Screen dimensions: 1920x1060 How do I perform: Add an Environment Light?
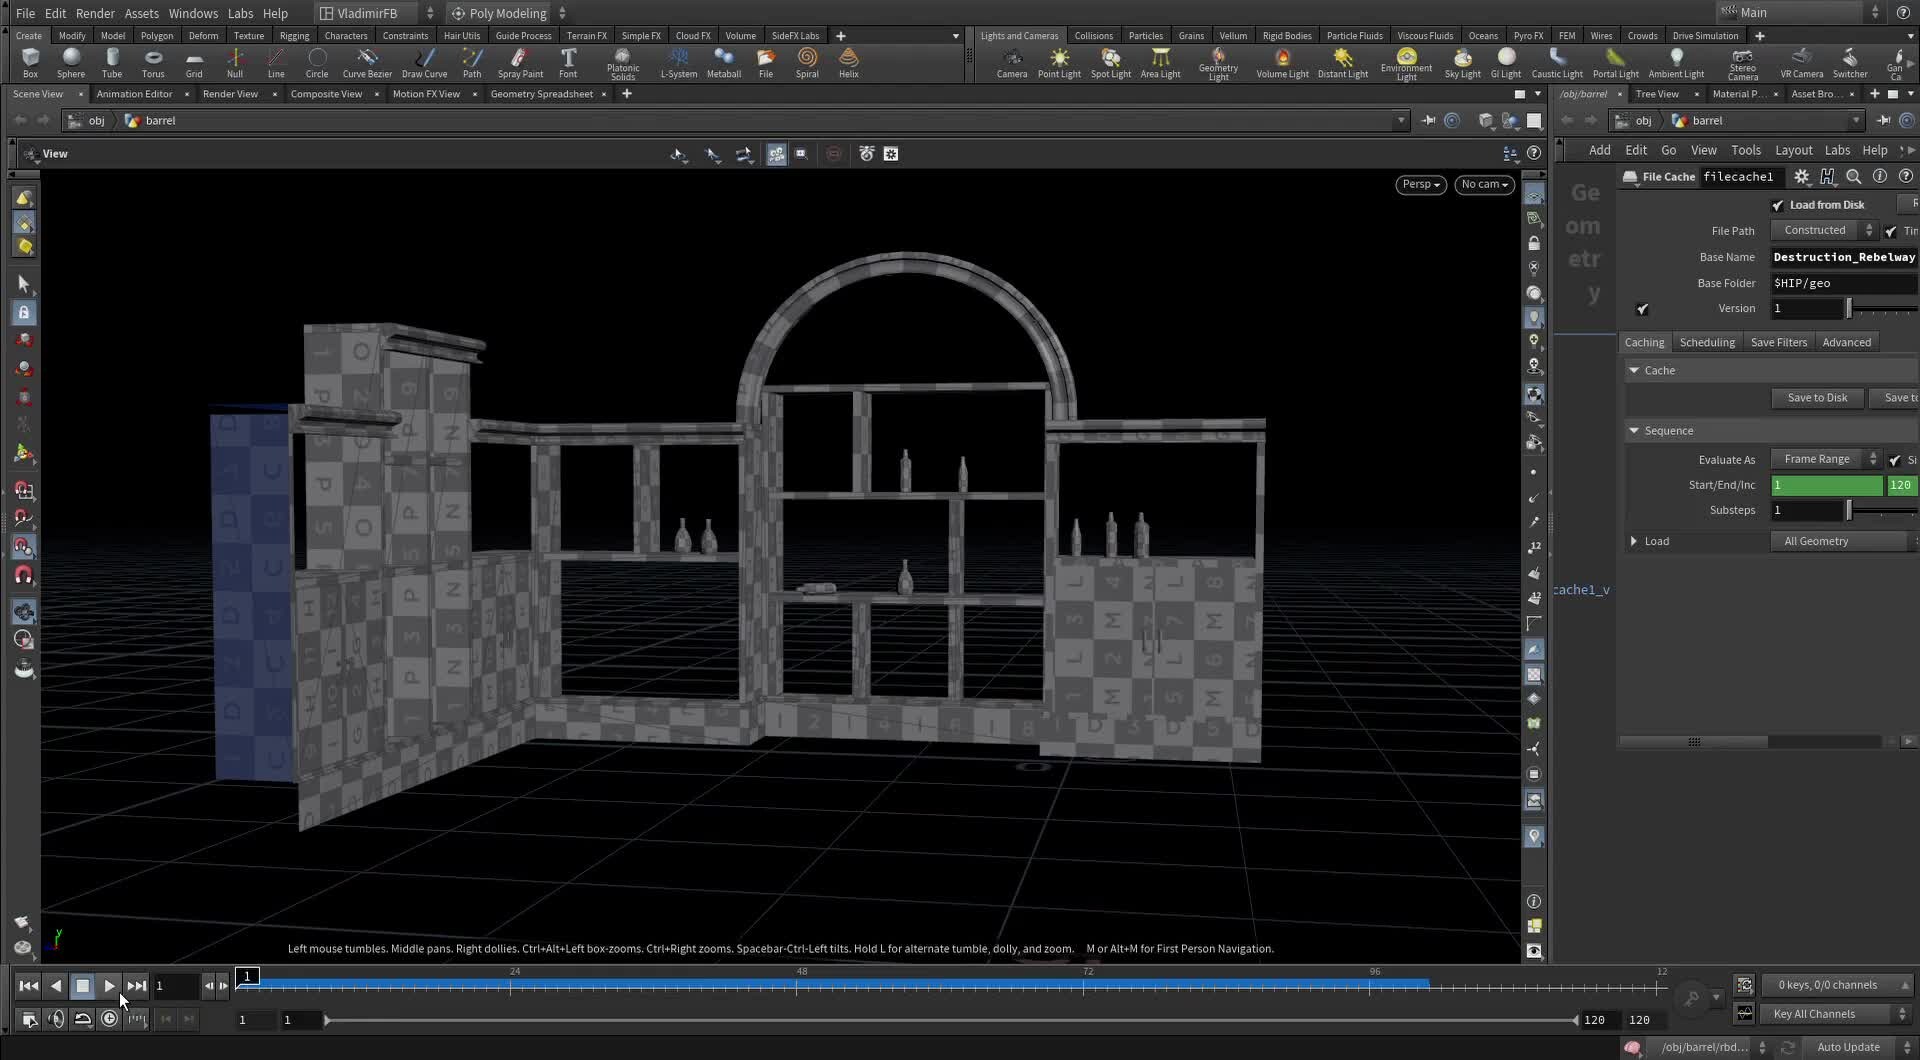point(1406,62)
